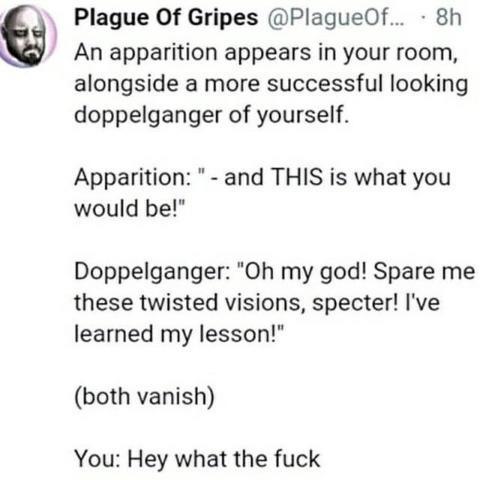Select the text 'learned my lesson!"'
Screen dimensions: 480x480
tap(179, 334)
